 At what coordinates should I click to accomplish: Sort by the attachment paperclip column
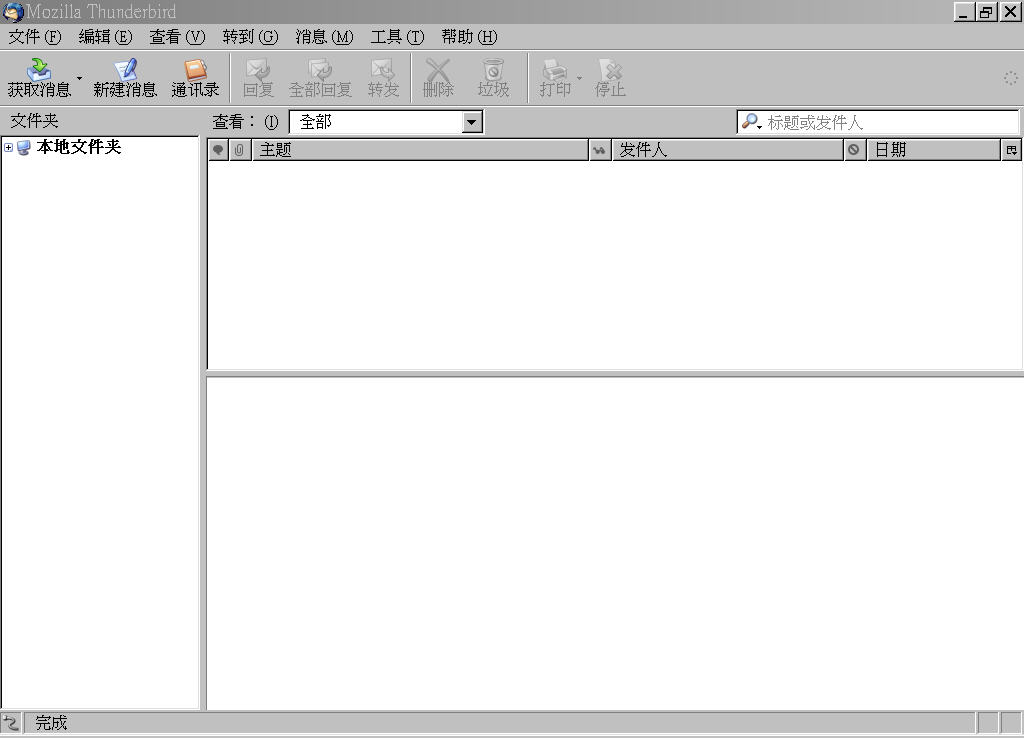[x=240, y=150]
